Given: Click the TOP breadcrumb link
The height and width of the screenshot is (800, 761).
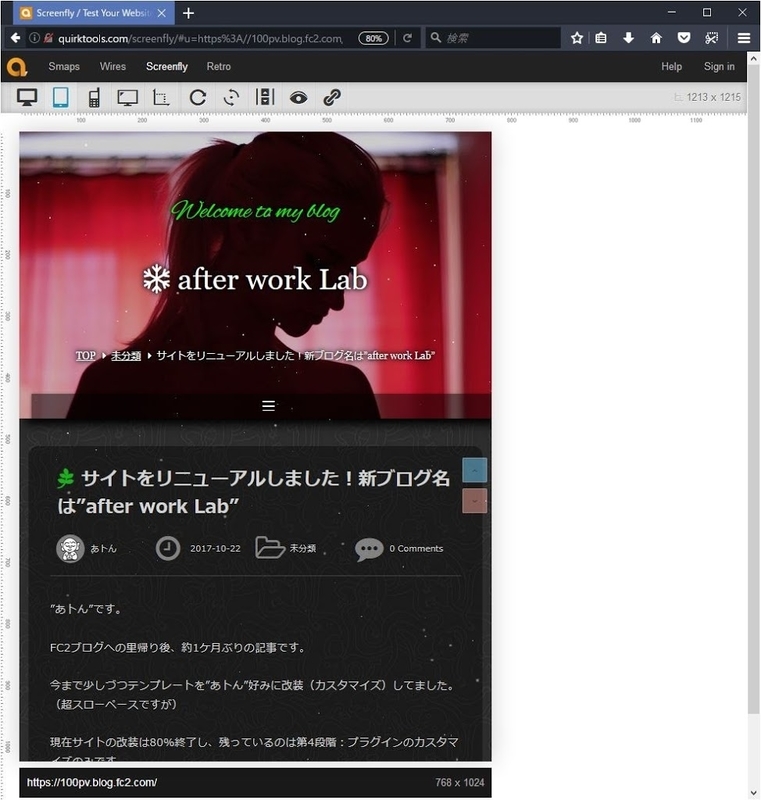Looking at the screenshot, I should point(86,356).
